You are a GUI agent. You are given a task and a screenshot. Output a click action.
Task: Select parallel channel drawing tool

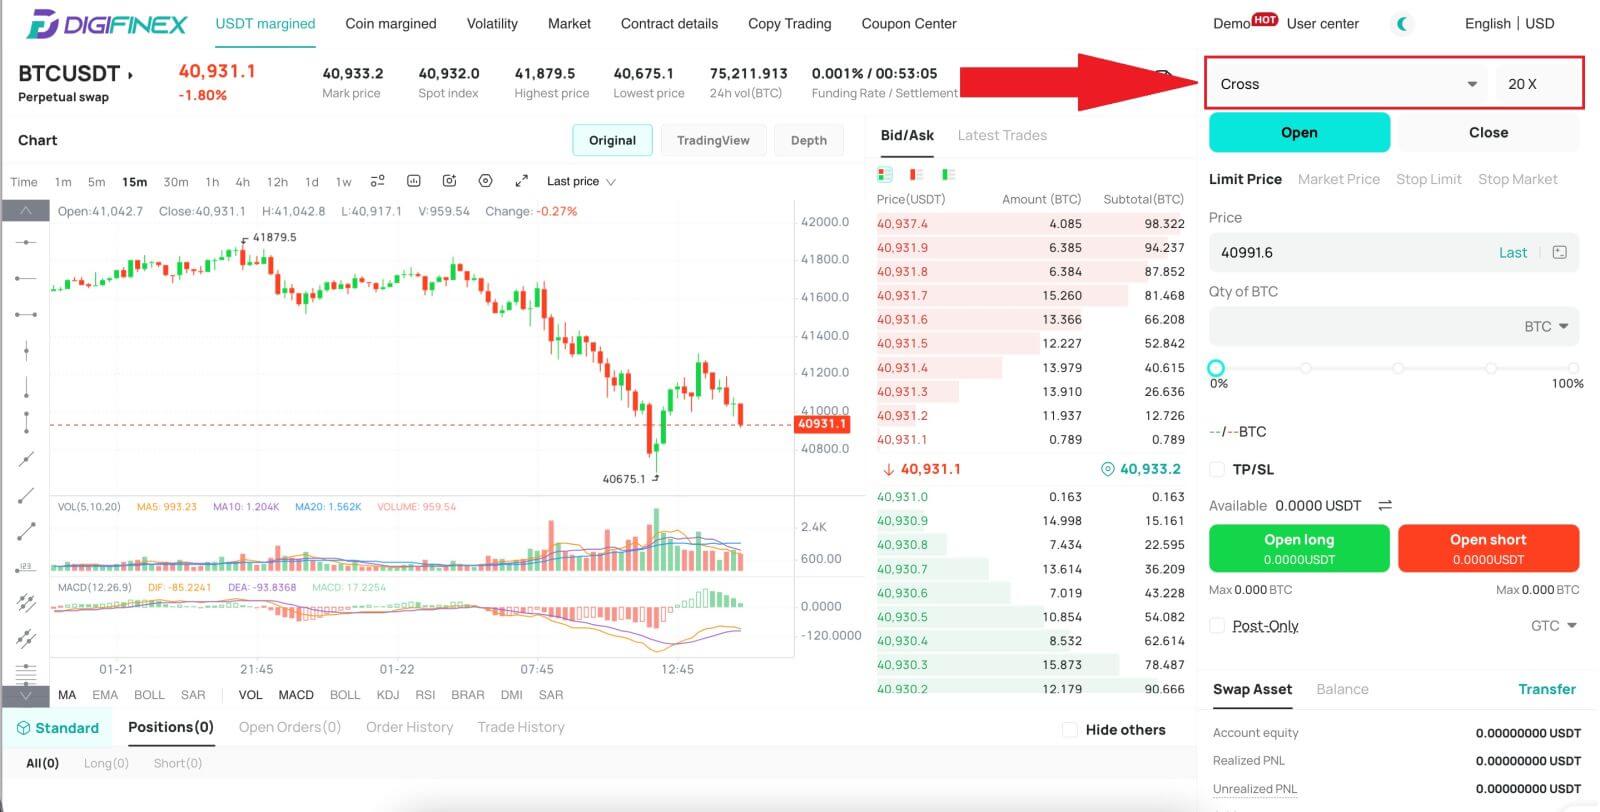click(26, 602)
